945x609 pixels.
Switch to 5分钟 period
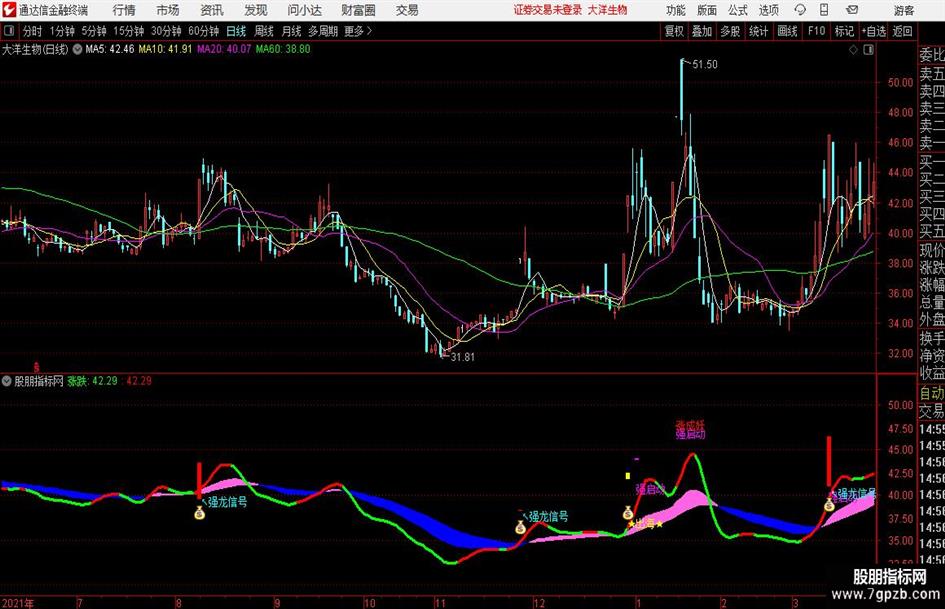[94, 31]
